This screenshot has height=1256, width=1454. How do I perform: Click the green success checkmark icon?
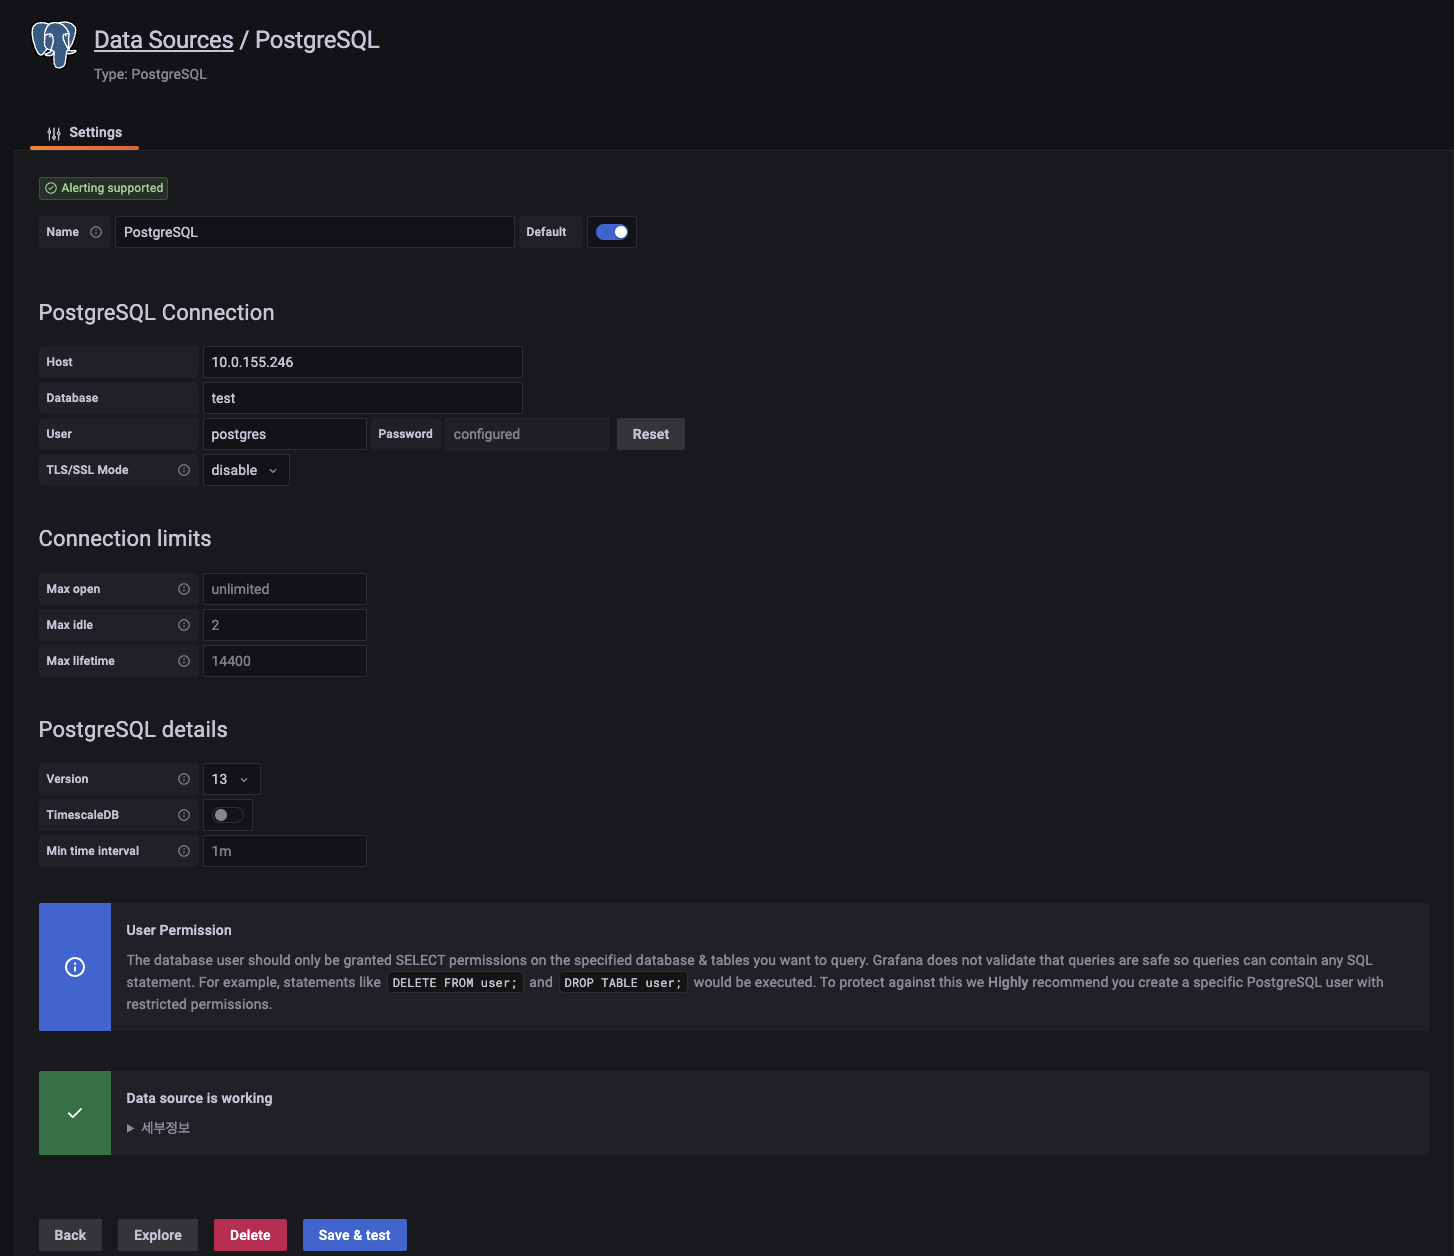tap(75, 1113)
